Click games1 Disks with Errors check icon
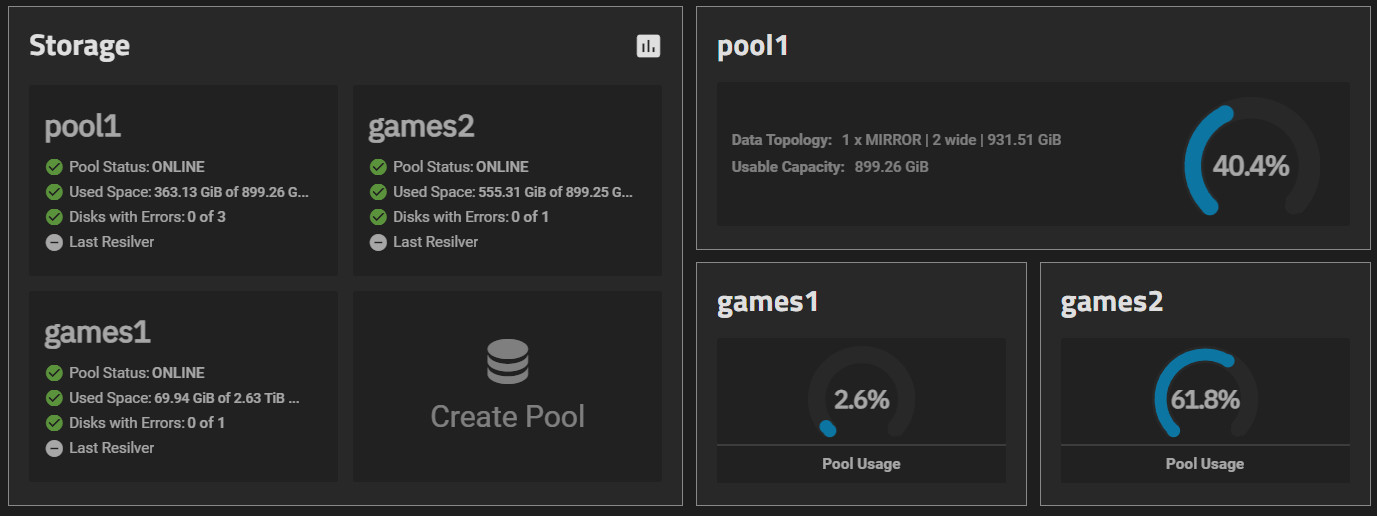Screen dimensions: 1377x516 point(54,423)
